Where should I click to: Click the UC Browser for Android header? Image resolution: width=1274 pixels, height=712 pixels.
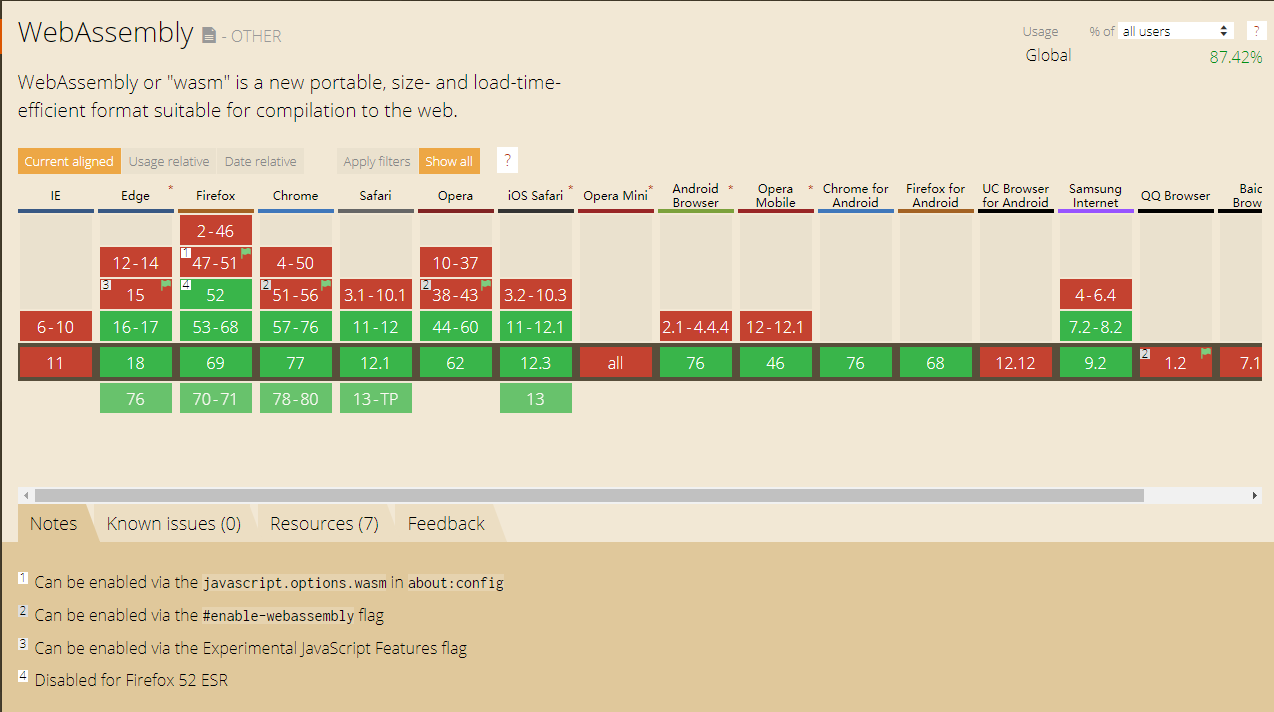[1016, 196]
